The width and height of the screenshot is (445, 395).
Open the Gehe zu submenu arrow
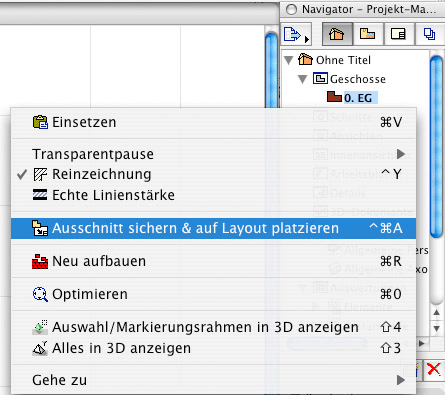(x=401, y=380)
